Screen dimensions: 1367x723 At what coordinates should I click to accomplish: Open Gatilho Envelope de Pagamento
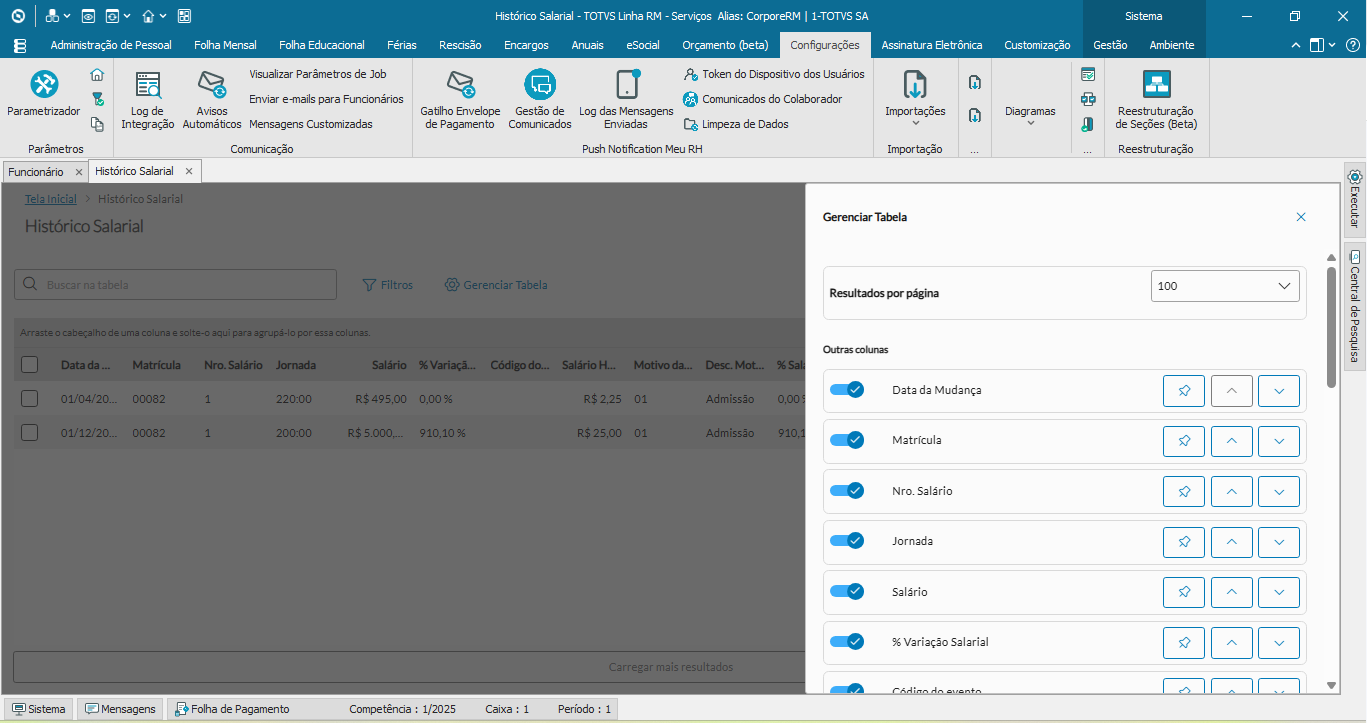point(460,101)
